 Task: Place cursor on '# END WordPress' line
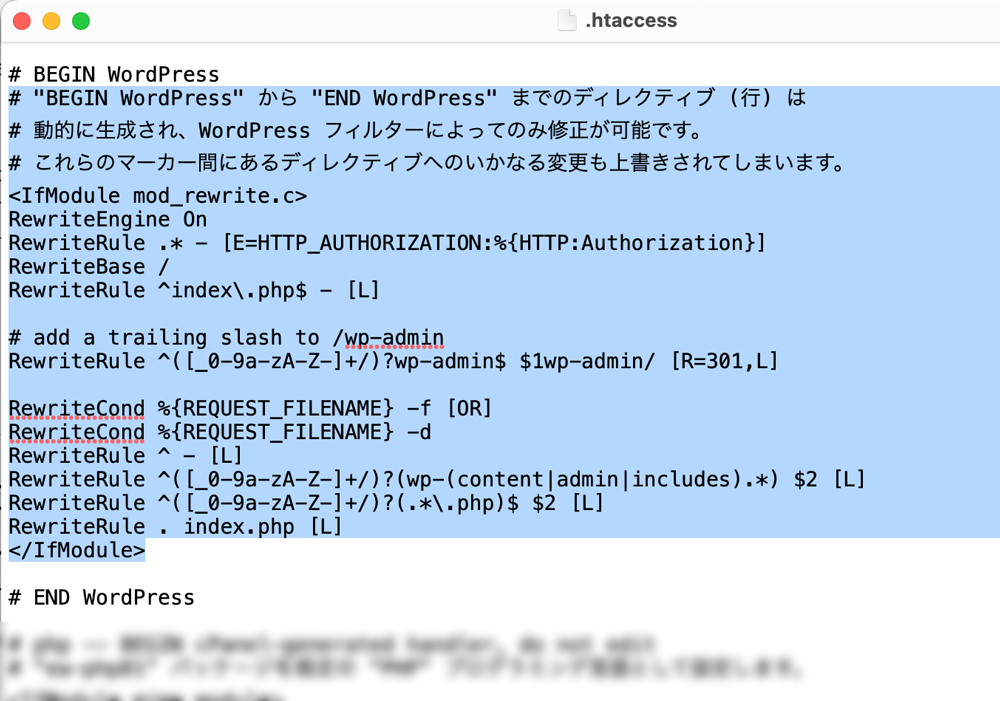coord(101,598)
